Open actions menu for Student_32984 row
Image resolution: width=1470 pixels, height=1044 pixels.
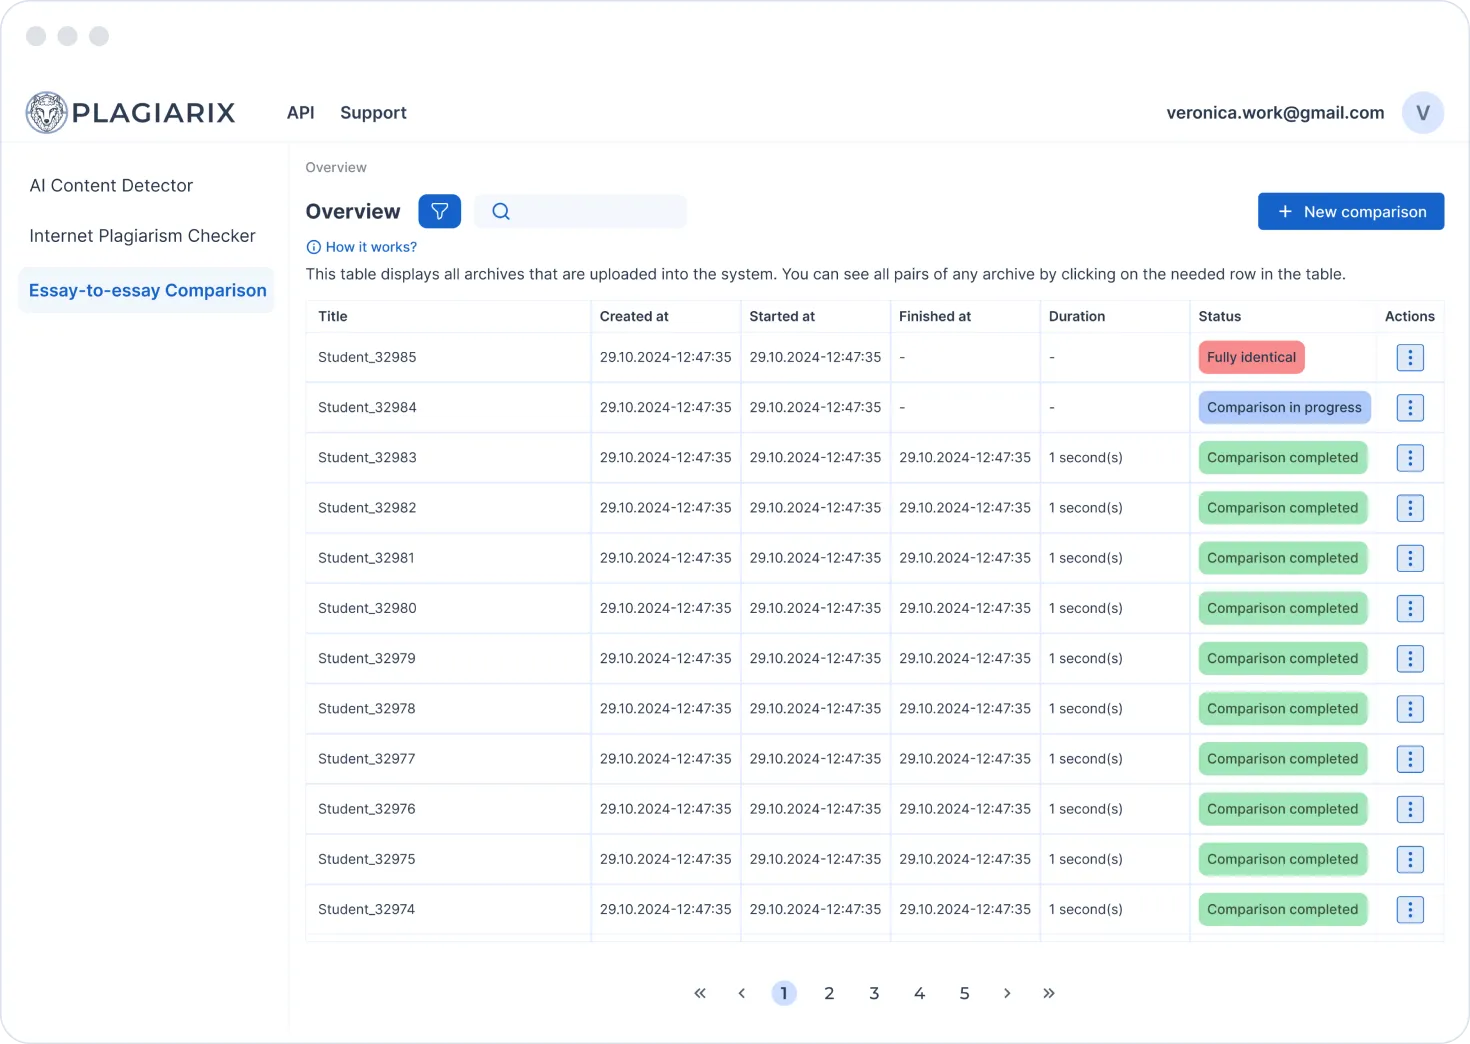tap(1410, 407)
